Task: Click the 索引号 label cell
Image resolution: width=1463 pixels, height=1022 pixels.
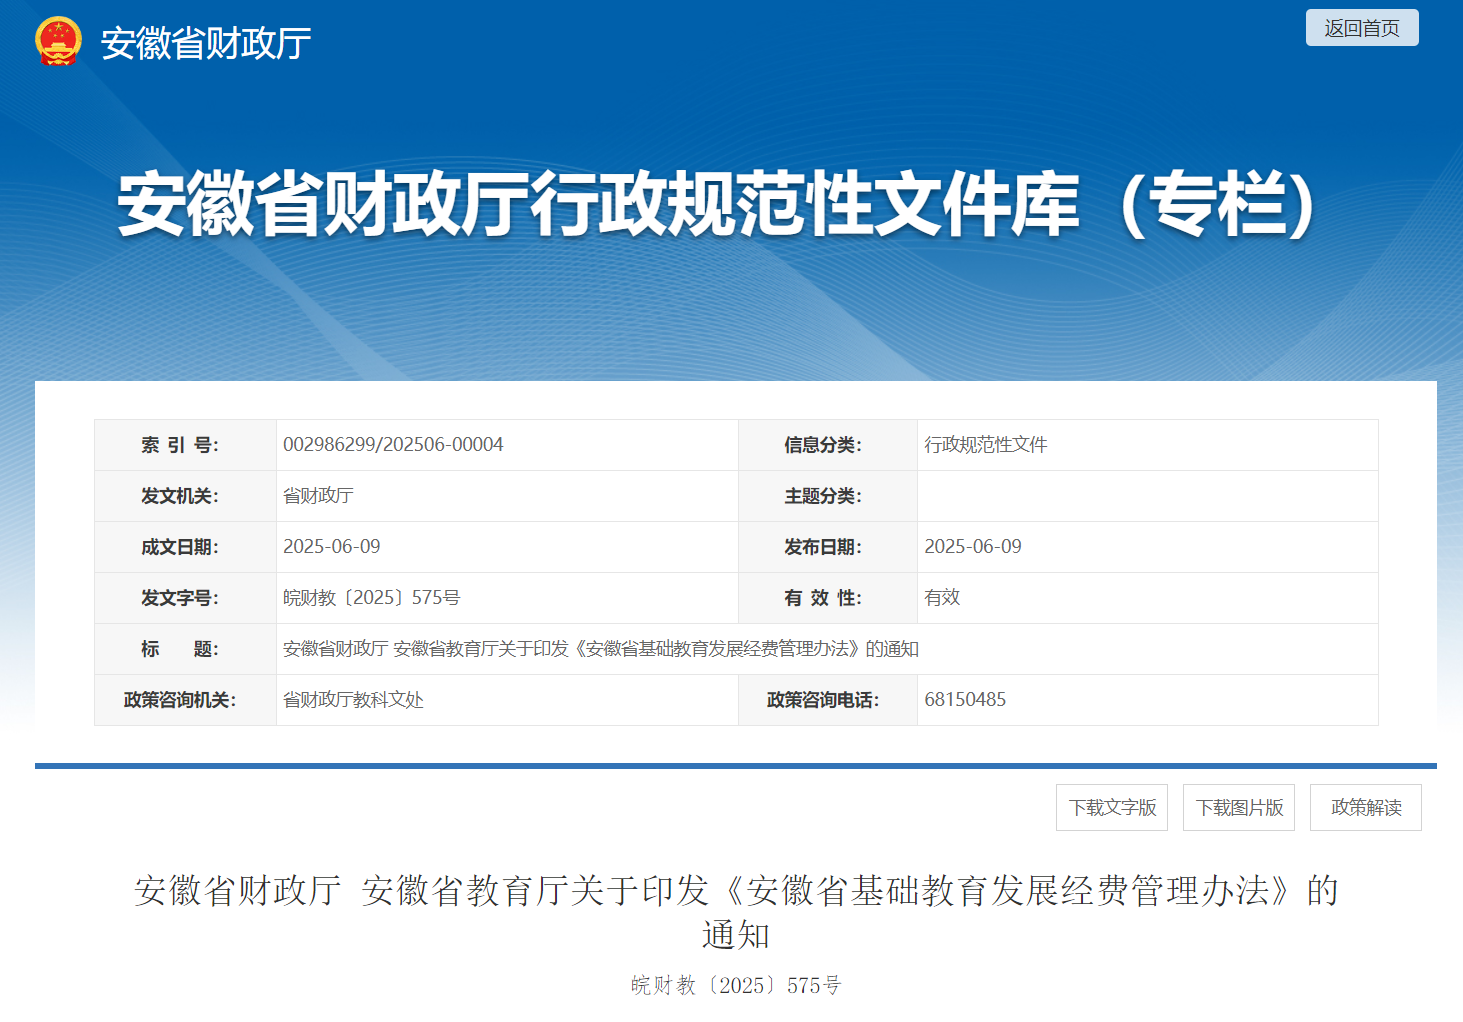Action: point(185,445)
